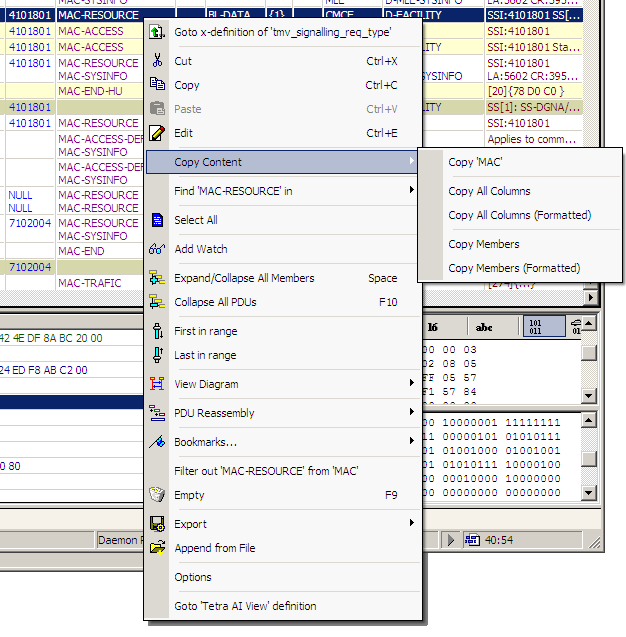The height and width of the screenshot is (637, 626).
Task: Click the View Diagram icon
Action: click(156, 384)
